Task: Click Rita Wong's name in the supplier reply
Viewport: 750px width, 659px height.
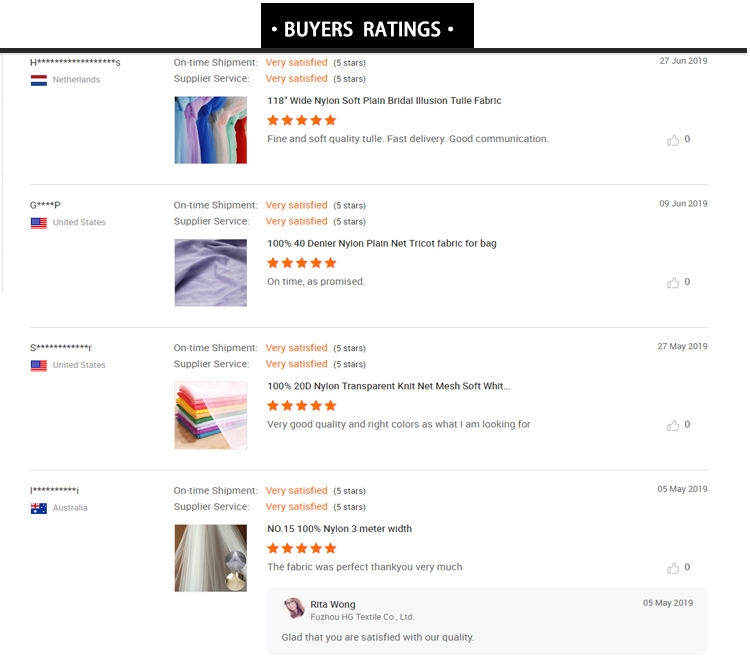Action: tap(333, 604)
